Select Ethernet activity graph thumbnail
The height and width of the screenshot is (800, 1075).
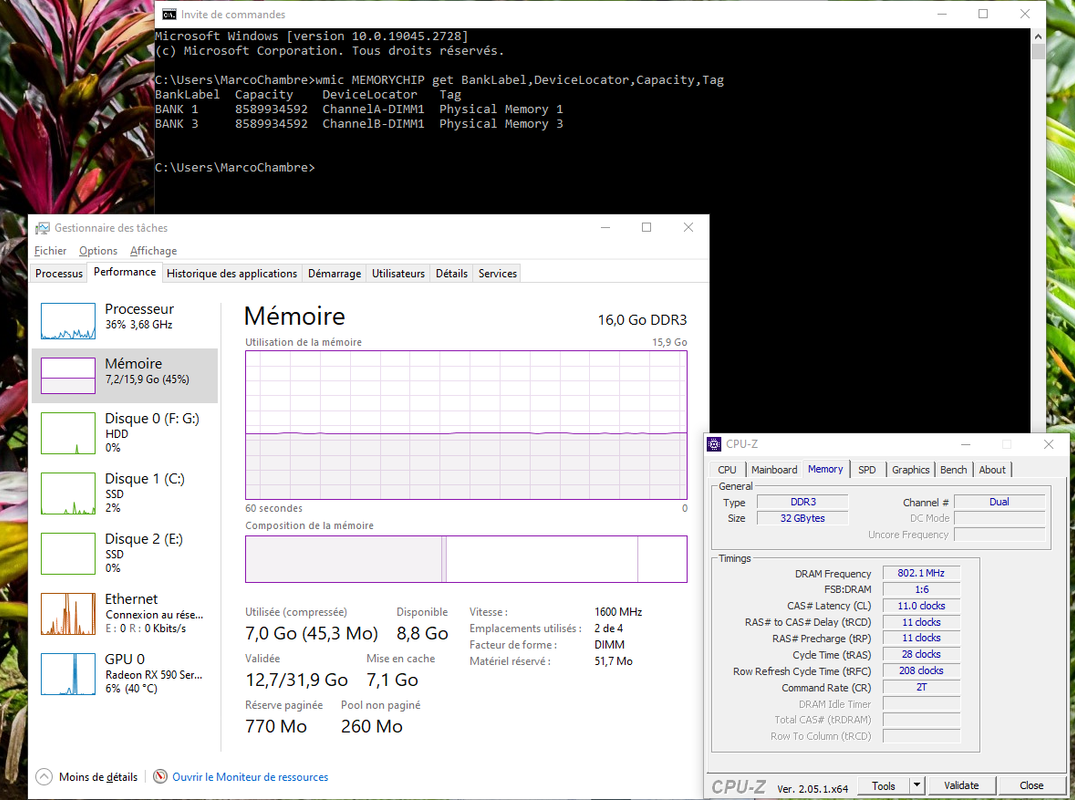[x=68, y=614]
